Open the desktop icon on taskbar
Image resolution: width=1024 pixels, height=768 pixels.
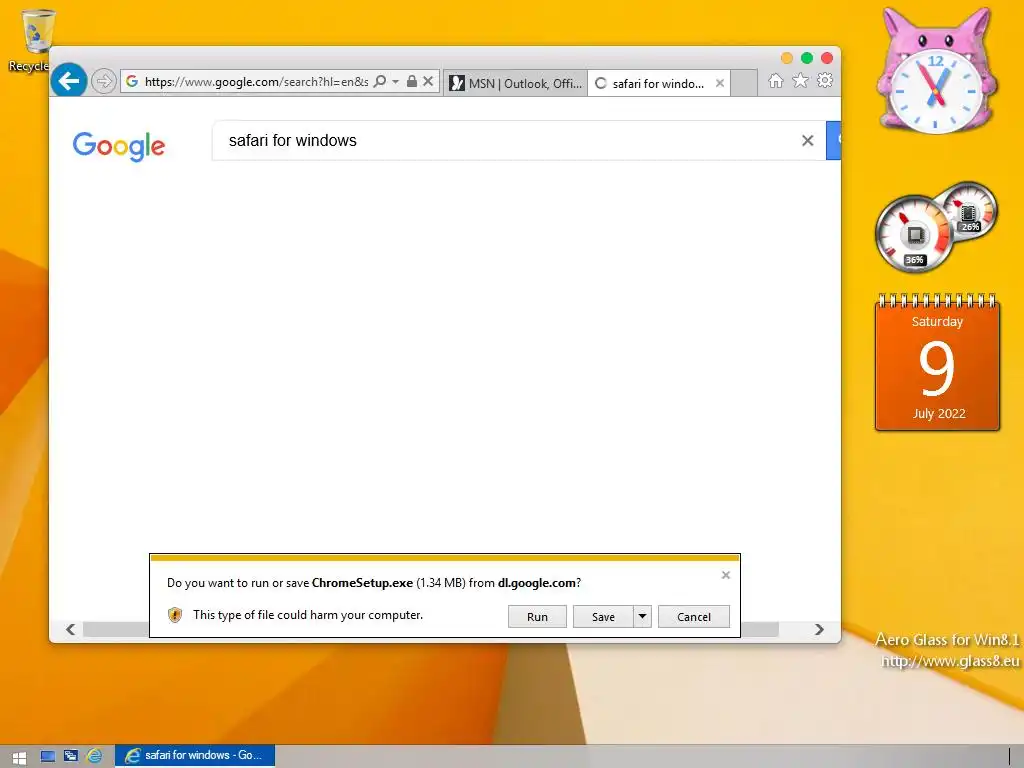[48, 756]
